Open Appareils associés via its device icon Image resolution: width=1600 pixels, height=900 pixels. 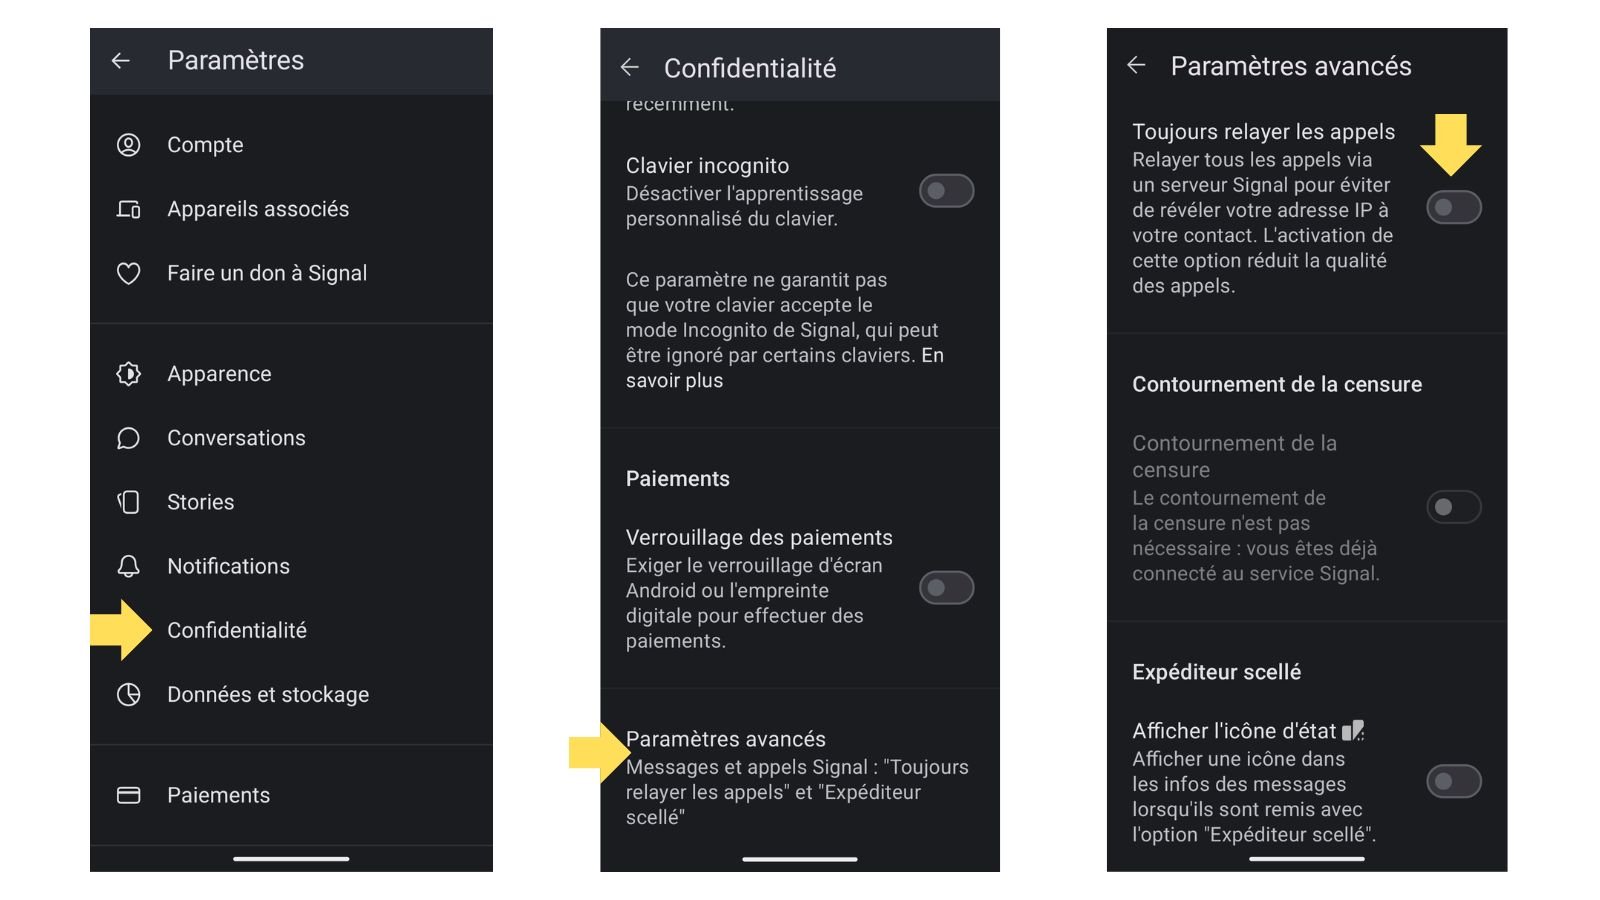tap(129, 208)
